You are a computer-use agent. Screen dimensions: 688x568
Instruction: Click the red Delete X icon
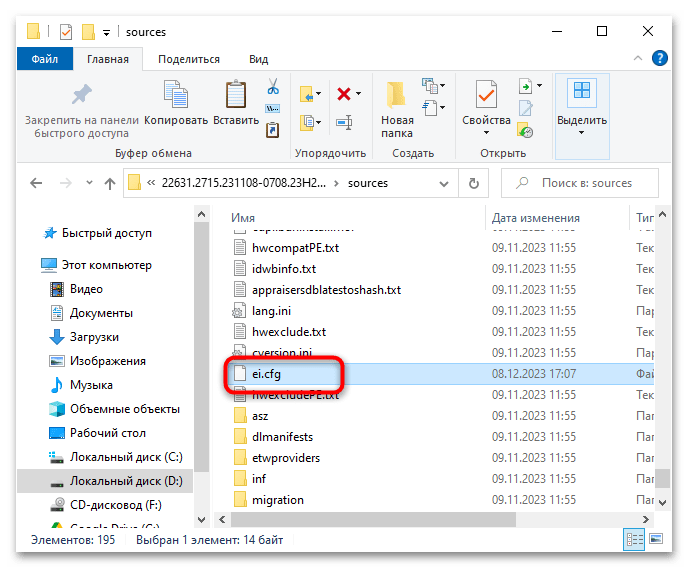click(344, 93)
